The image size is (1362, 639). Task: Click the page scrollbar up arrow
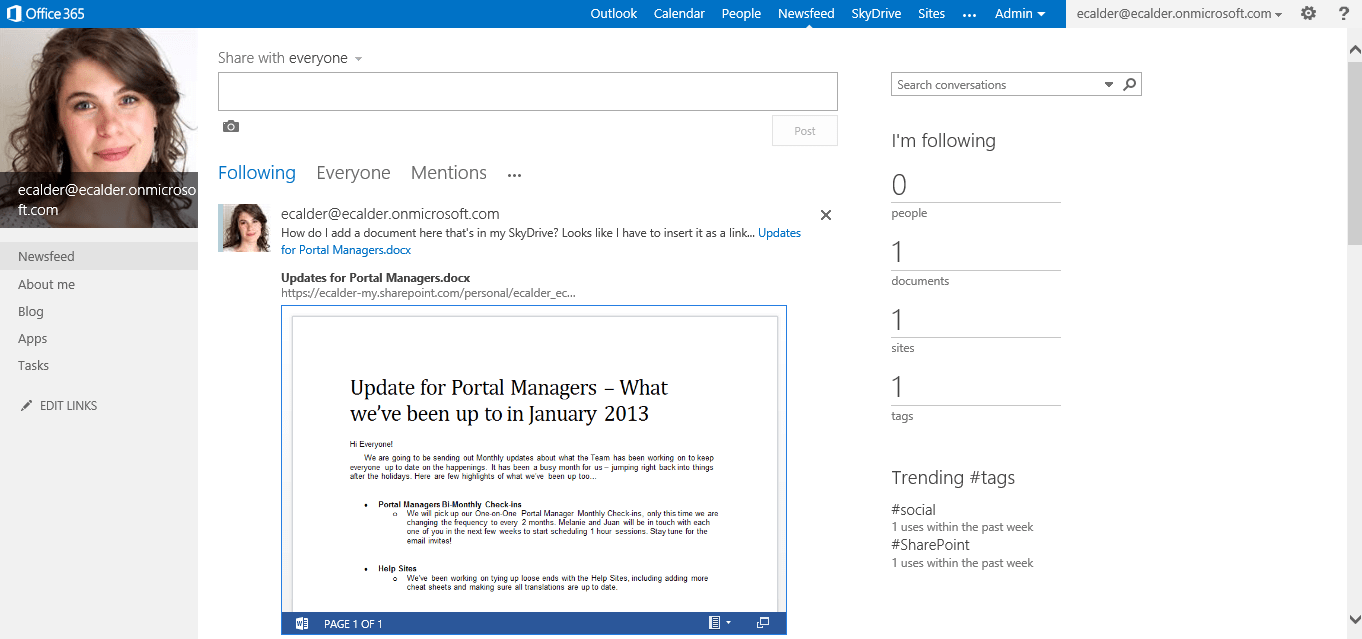pos(1354,48)
